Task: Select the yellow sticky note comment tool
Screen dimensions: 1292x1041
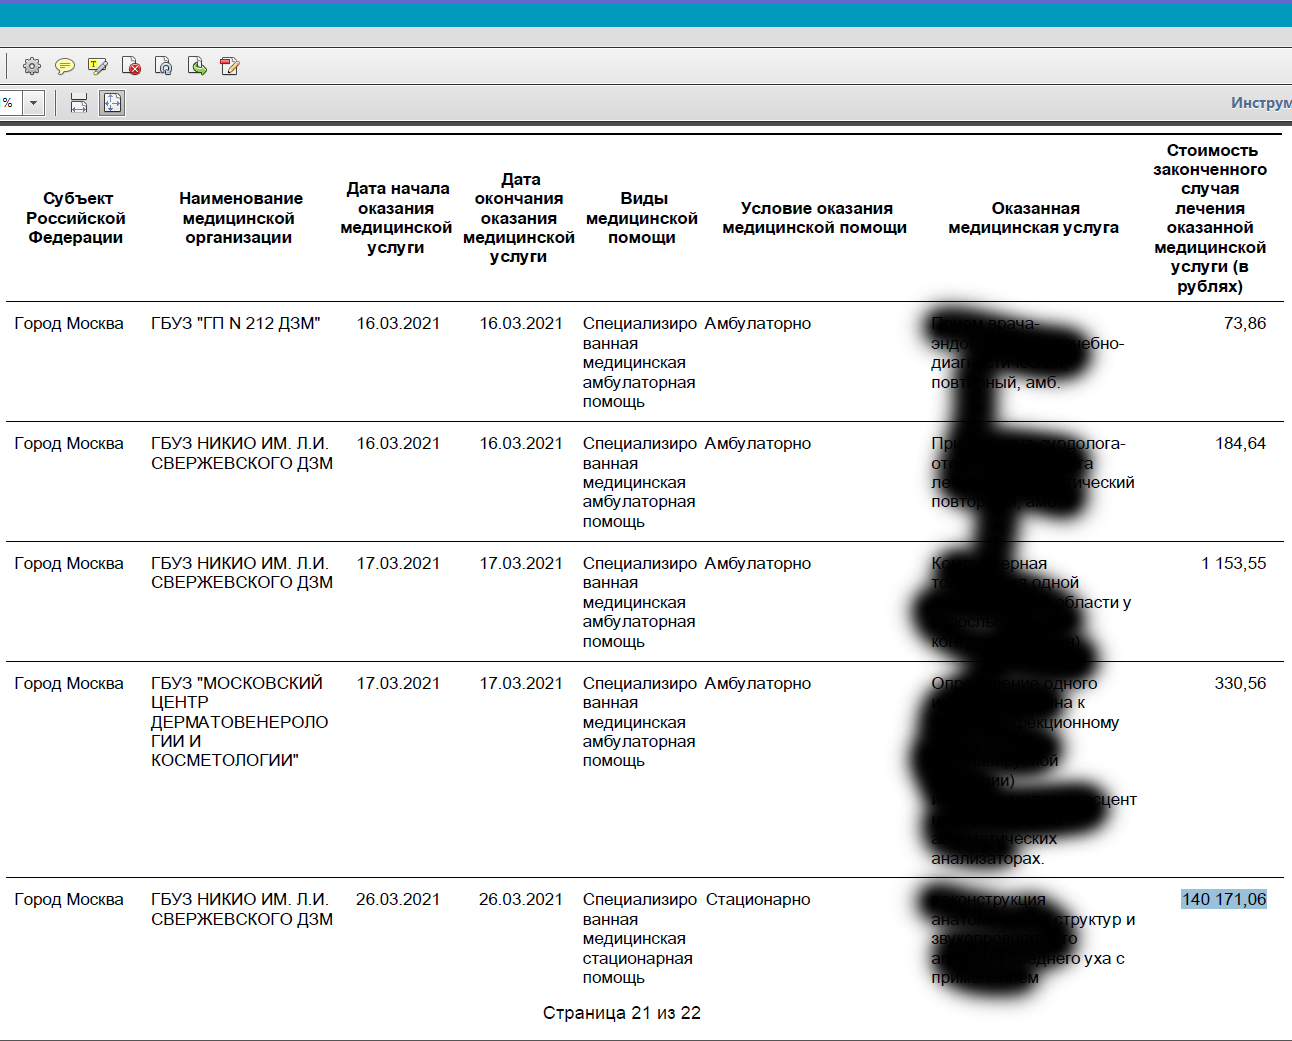Action: click(x=65, y=66)
